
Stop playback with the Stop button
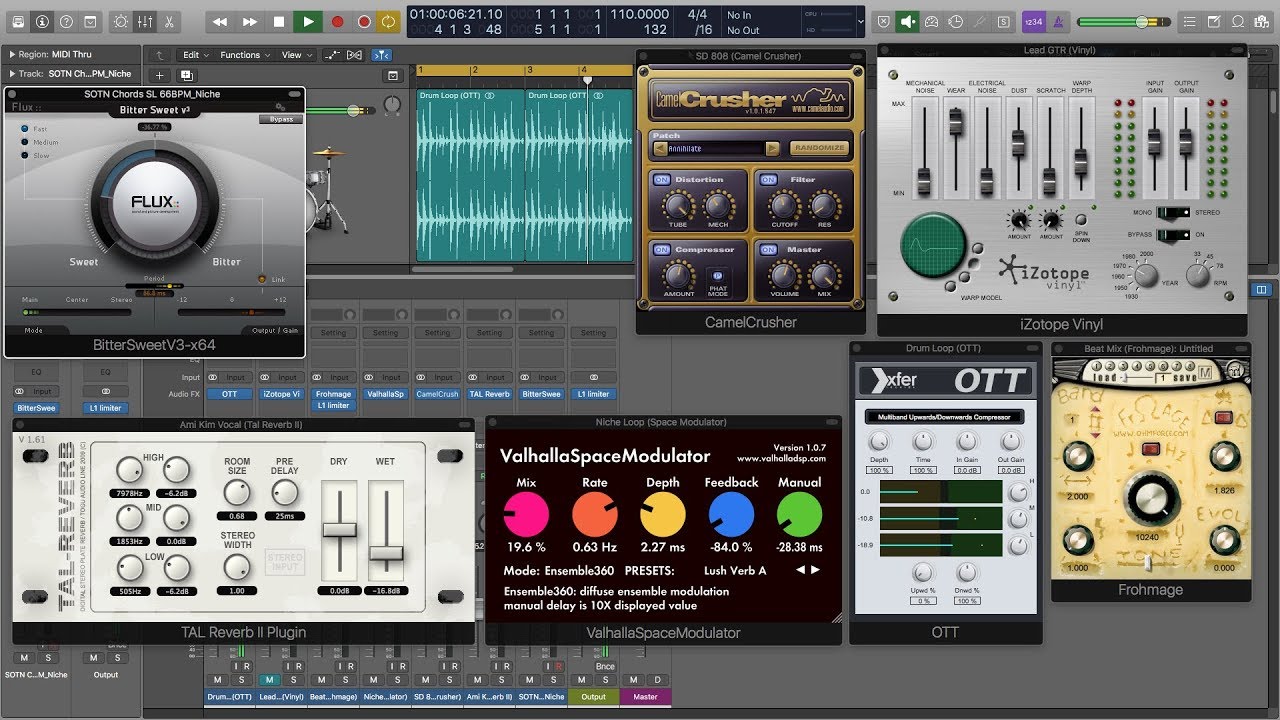click(x=279, y=21)
